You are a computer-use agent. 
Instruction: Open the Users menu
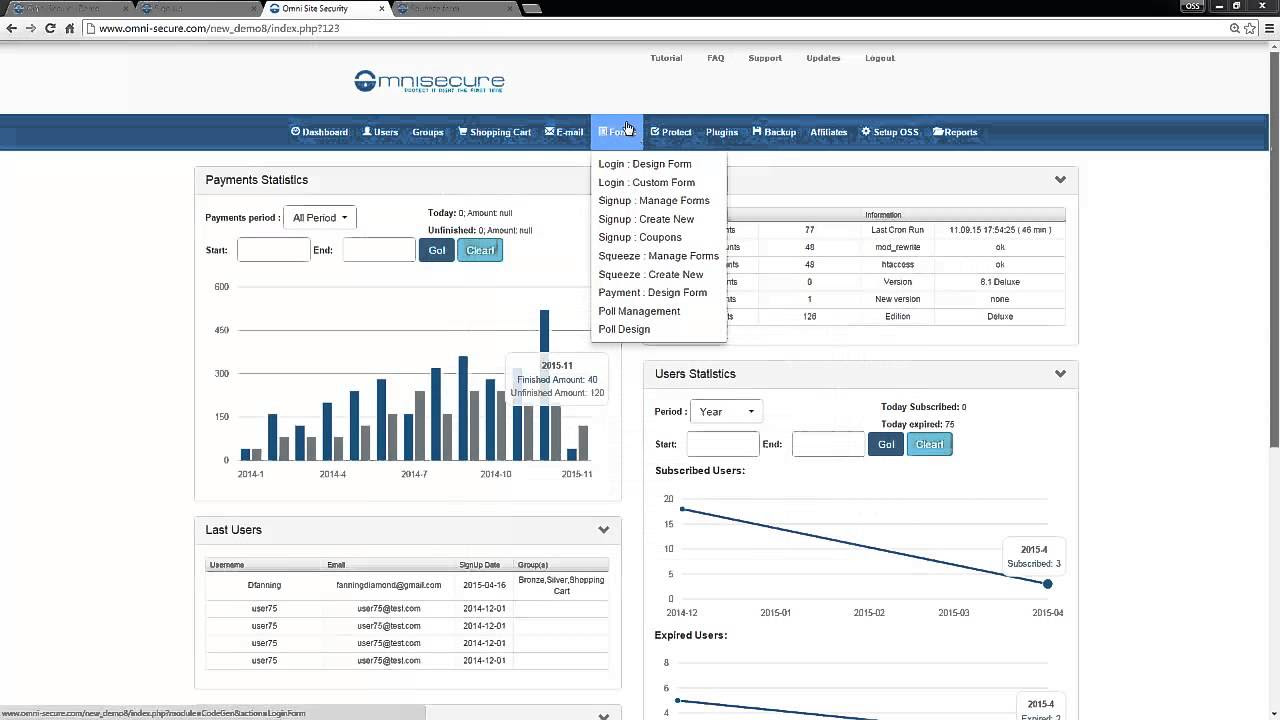pos(380,132)
